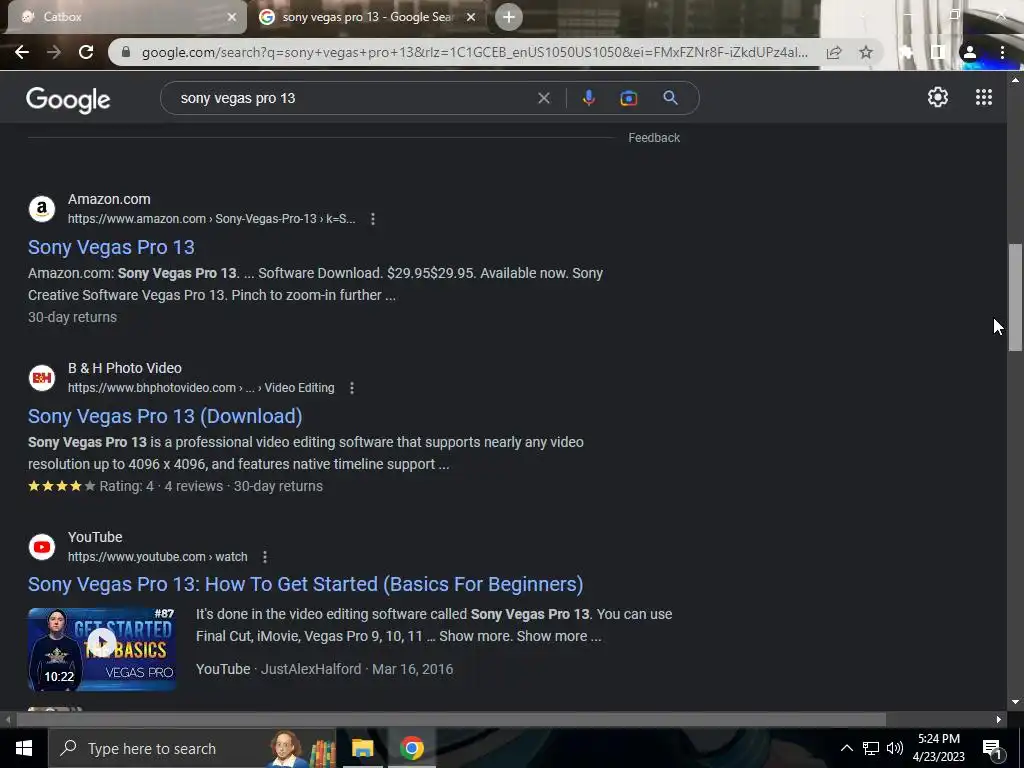
Task: Start voice search with the microphone icon
Action: tap(588, 98)
